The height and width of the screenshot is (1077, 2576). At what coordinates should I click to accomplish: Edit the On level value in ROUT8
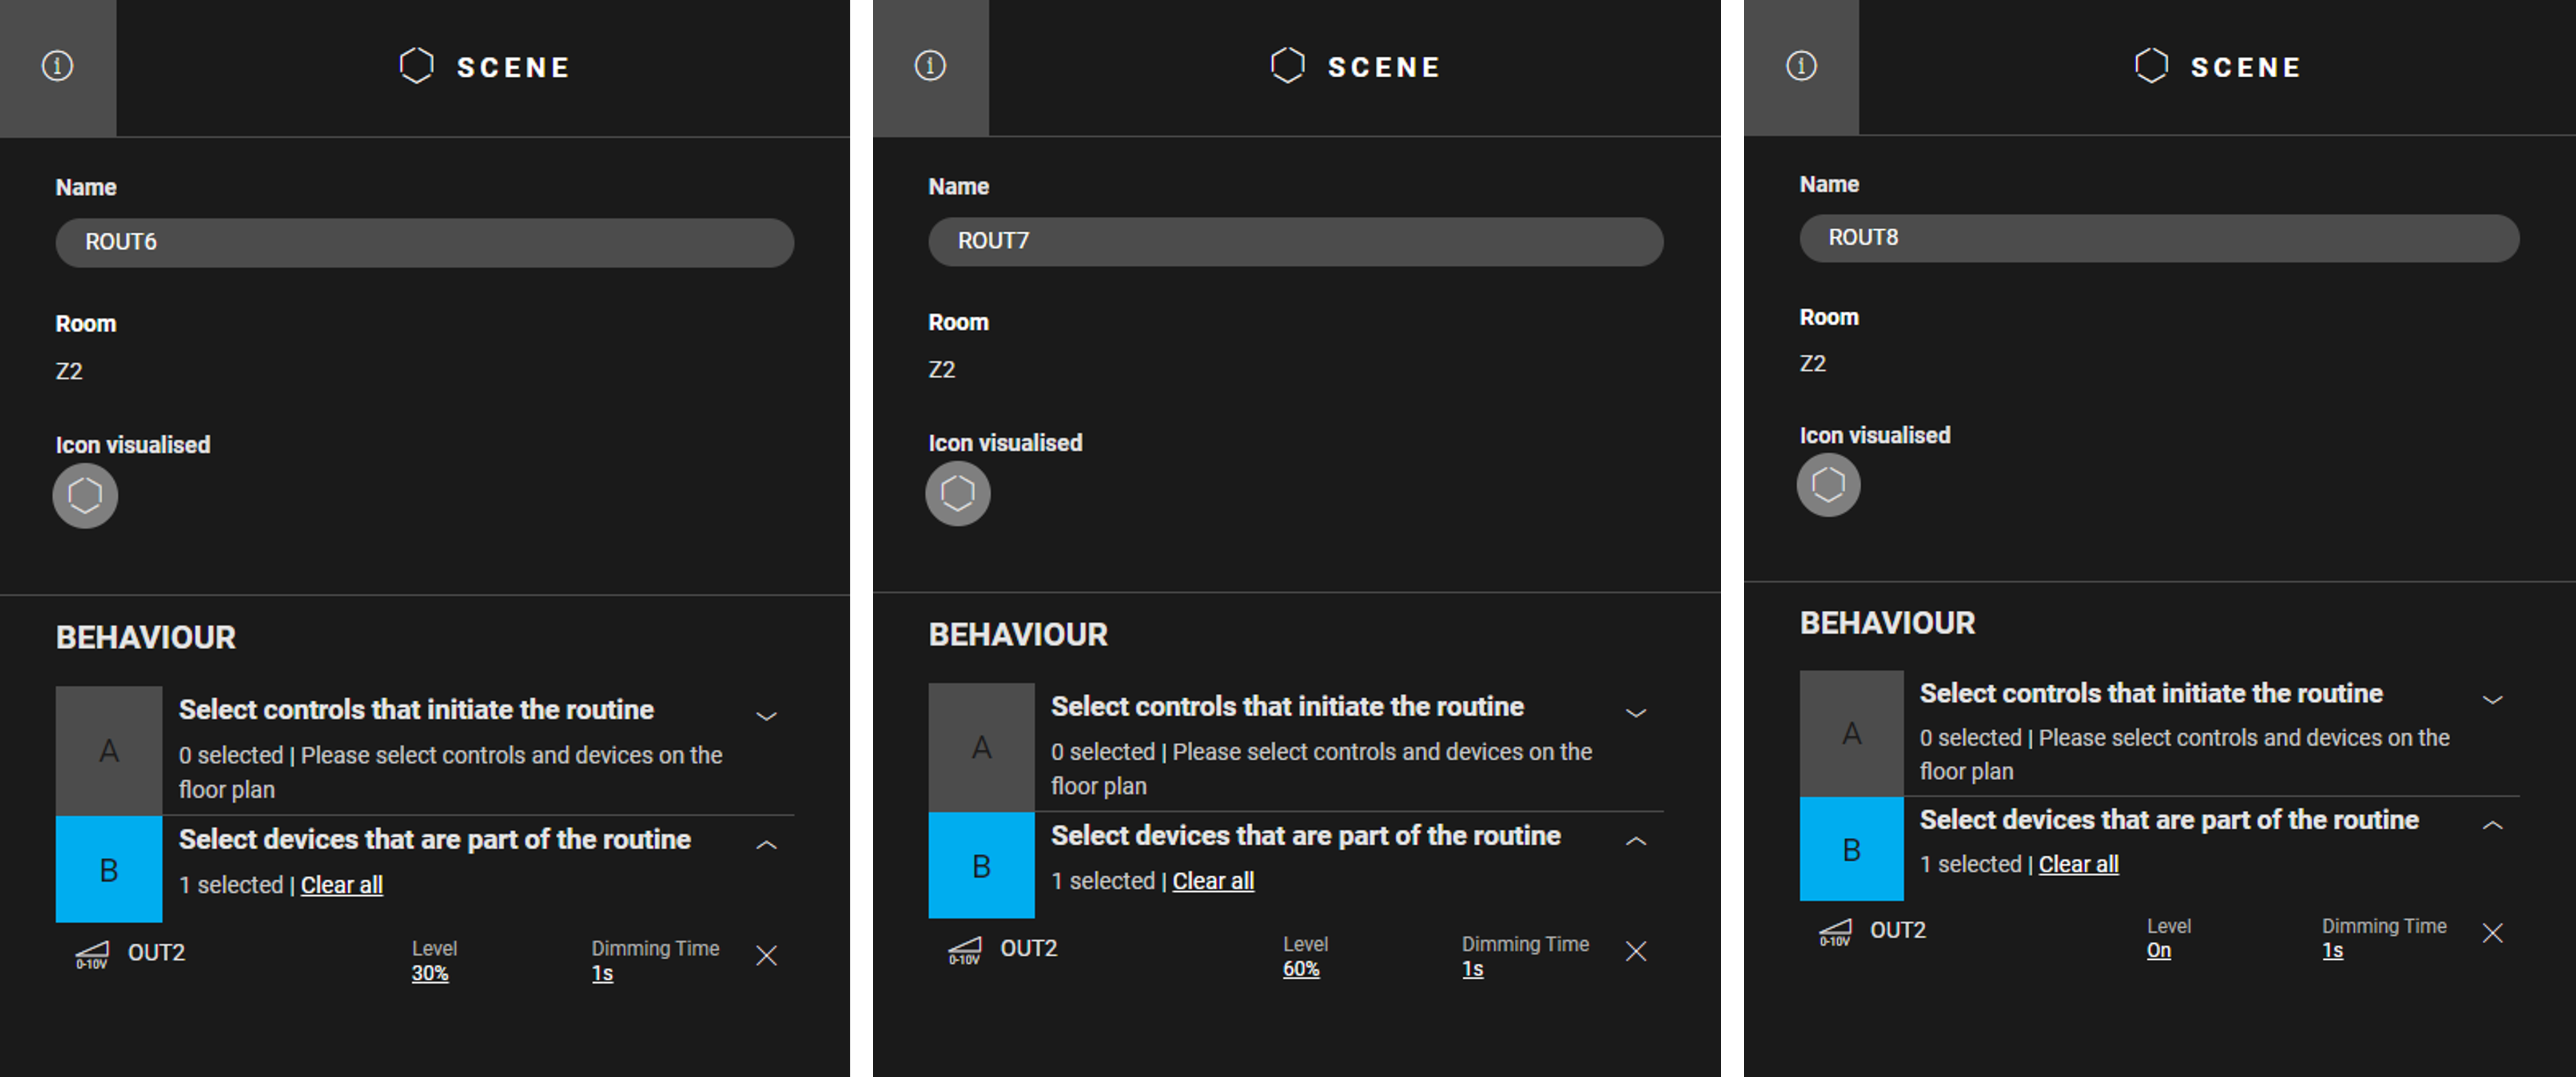[2159, 950]
